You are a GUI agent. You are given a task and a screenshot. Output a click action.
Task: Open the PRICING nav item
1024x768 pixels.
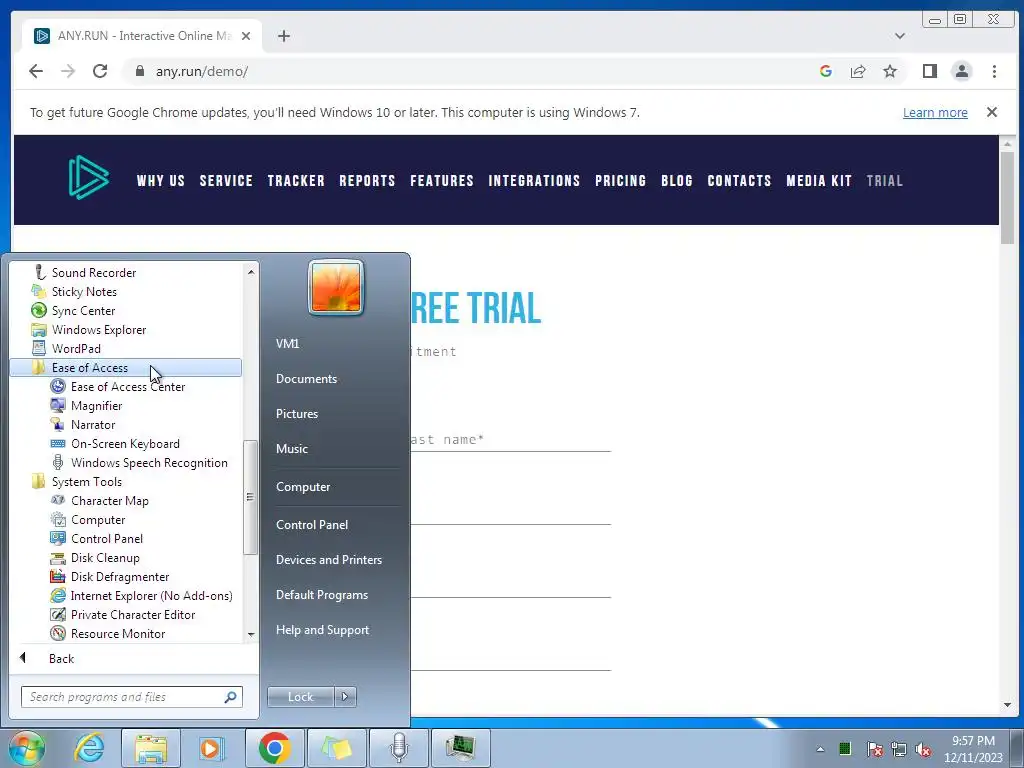[x=620, y=181]
